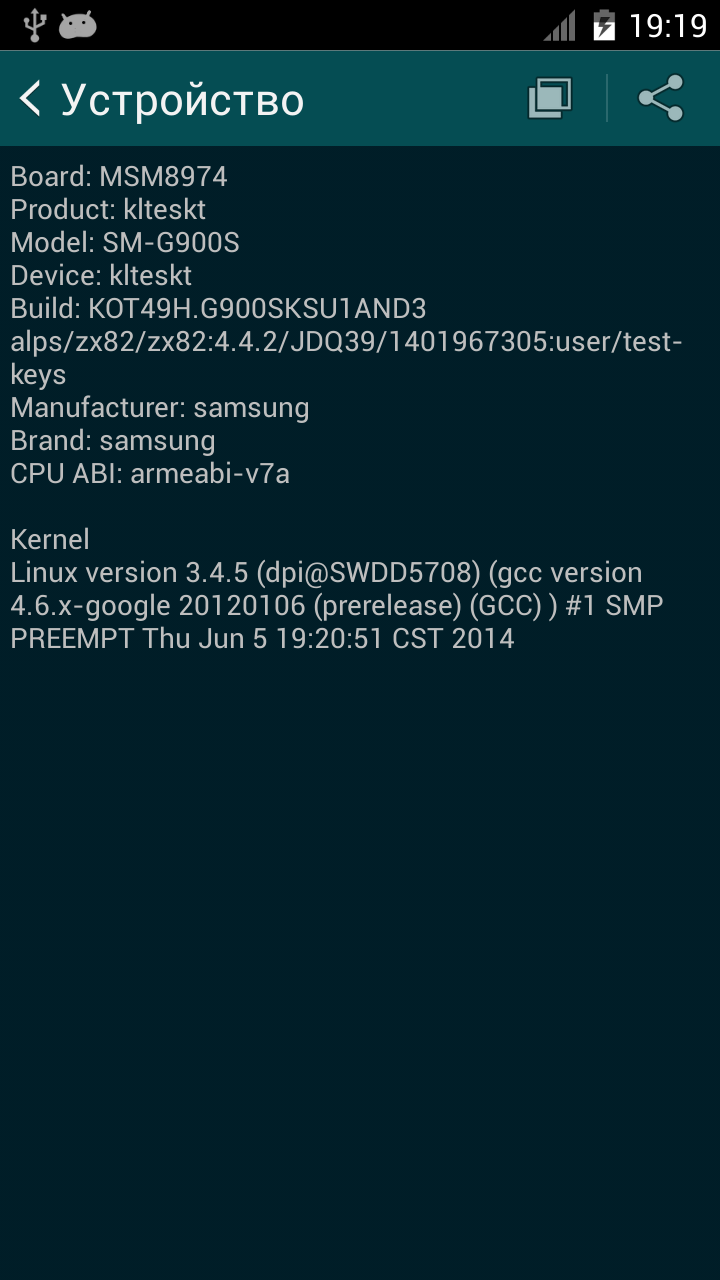Open the copy-to-clipboard icon in the action bar
This screenshot has width=720, height=1280.
coord(550,99)
